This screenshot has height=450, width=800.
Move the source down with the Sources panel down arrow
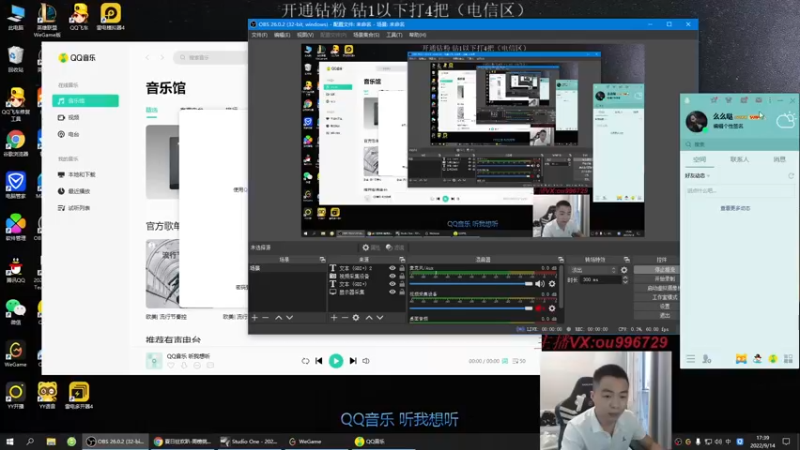coord(380,317)
